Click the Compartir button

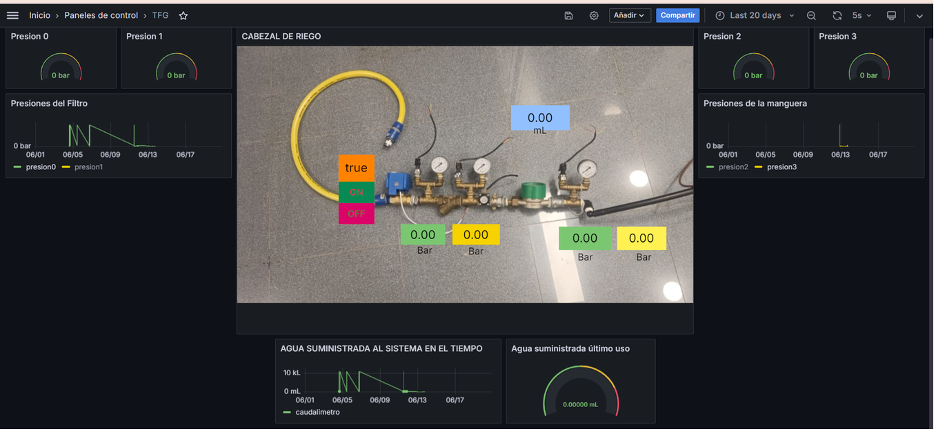point(677,16)
